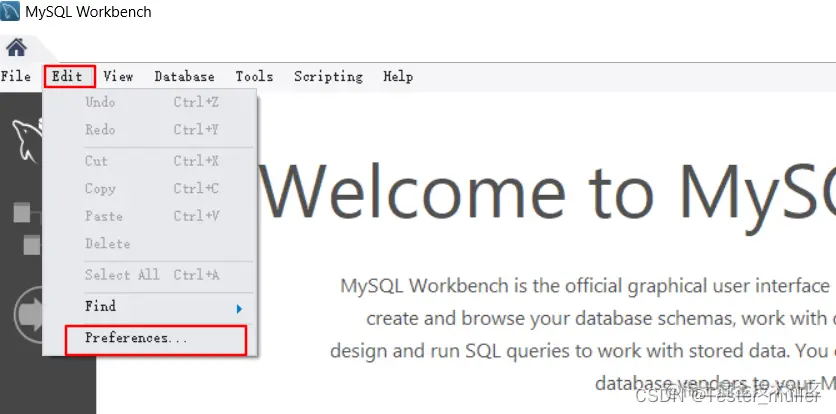Open the Database menu
Image resolution: width=836 pixels, height=414 pixels.
click(x=184, y=77)
